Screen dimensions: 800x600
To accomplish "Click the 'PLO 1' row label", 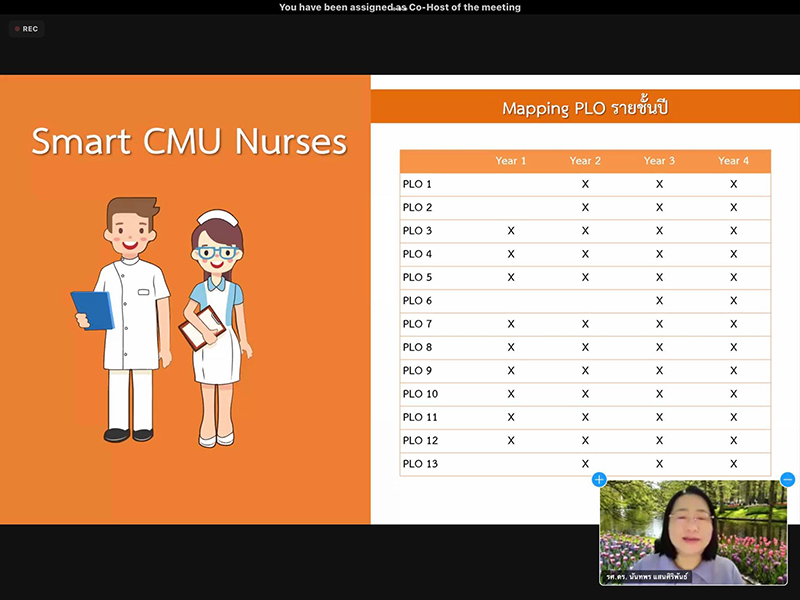I will tap(417, 184).
